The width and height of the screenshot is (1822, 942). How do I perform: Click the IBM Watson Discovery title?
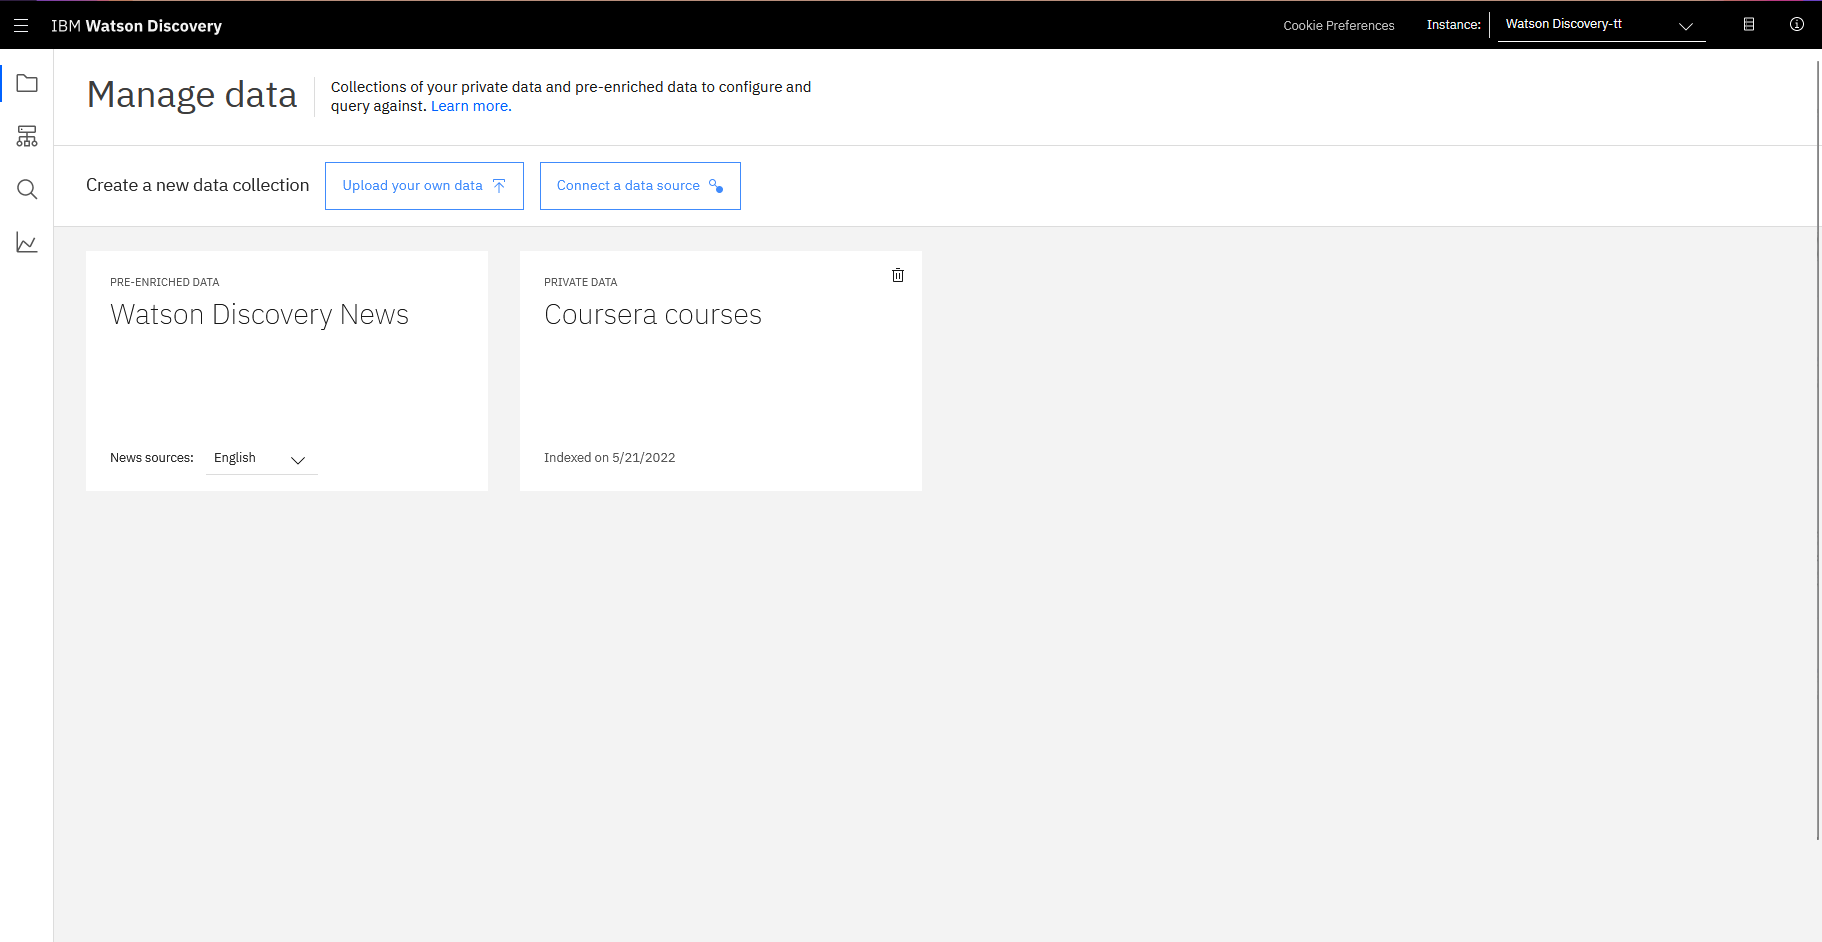click(x=137, y=25)
